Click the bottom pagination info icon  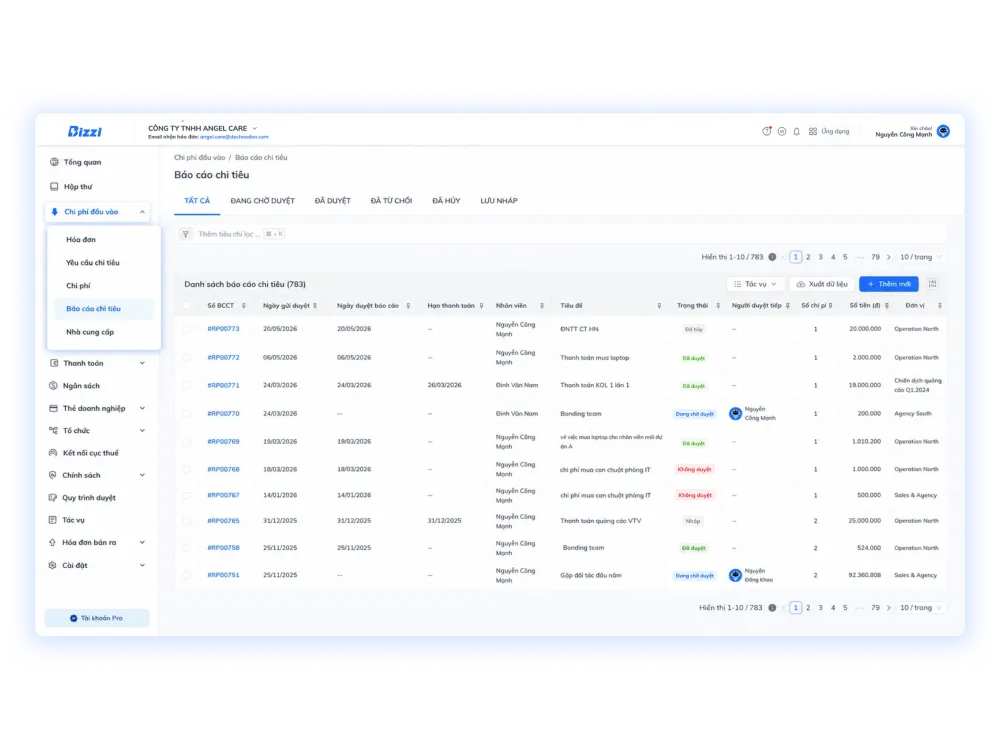[772, 608]
